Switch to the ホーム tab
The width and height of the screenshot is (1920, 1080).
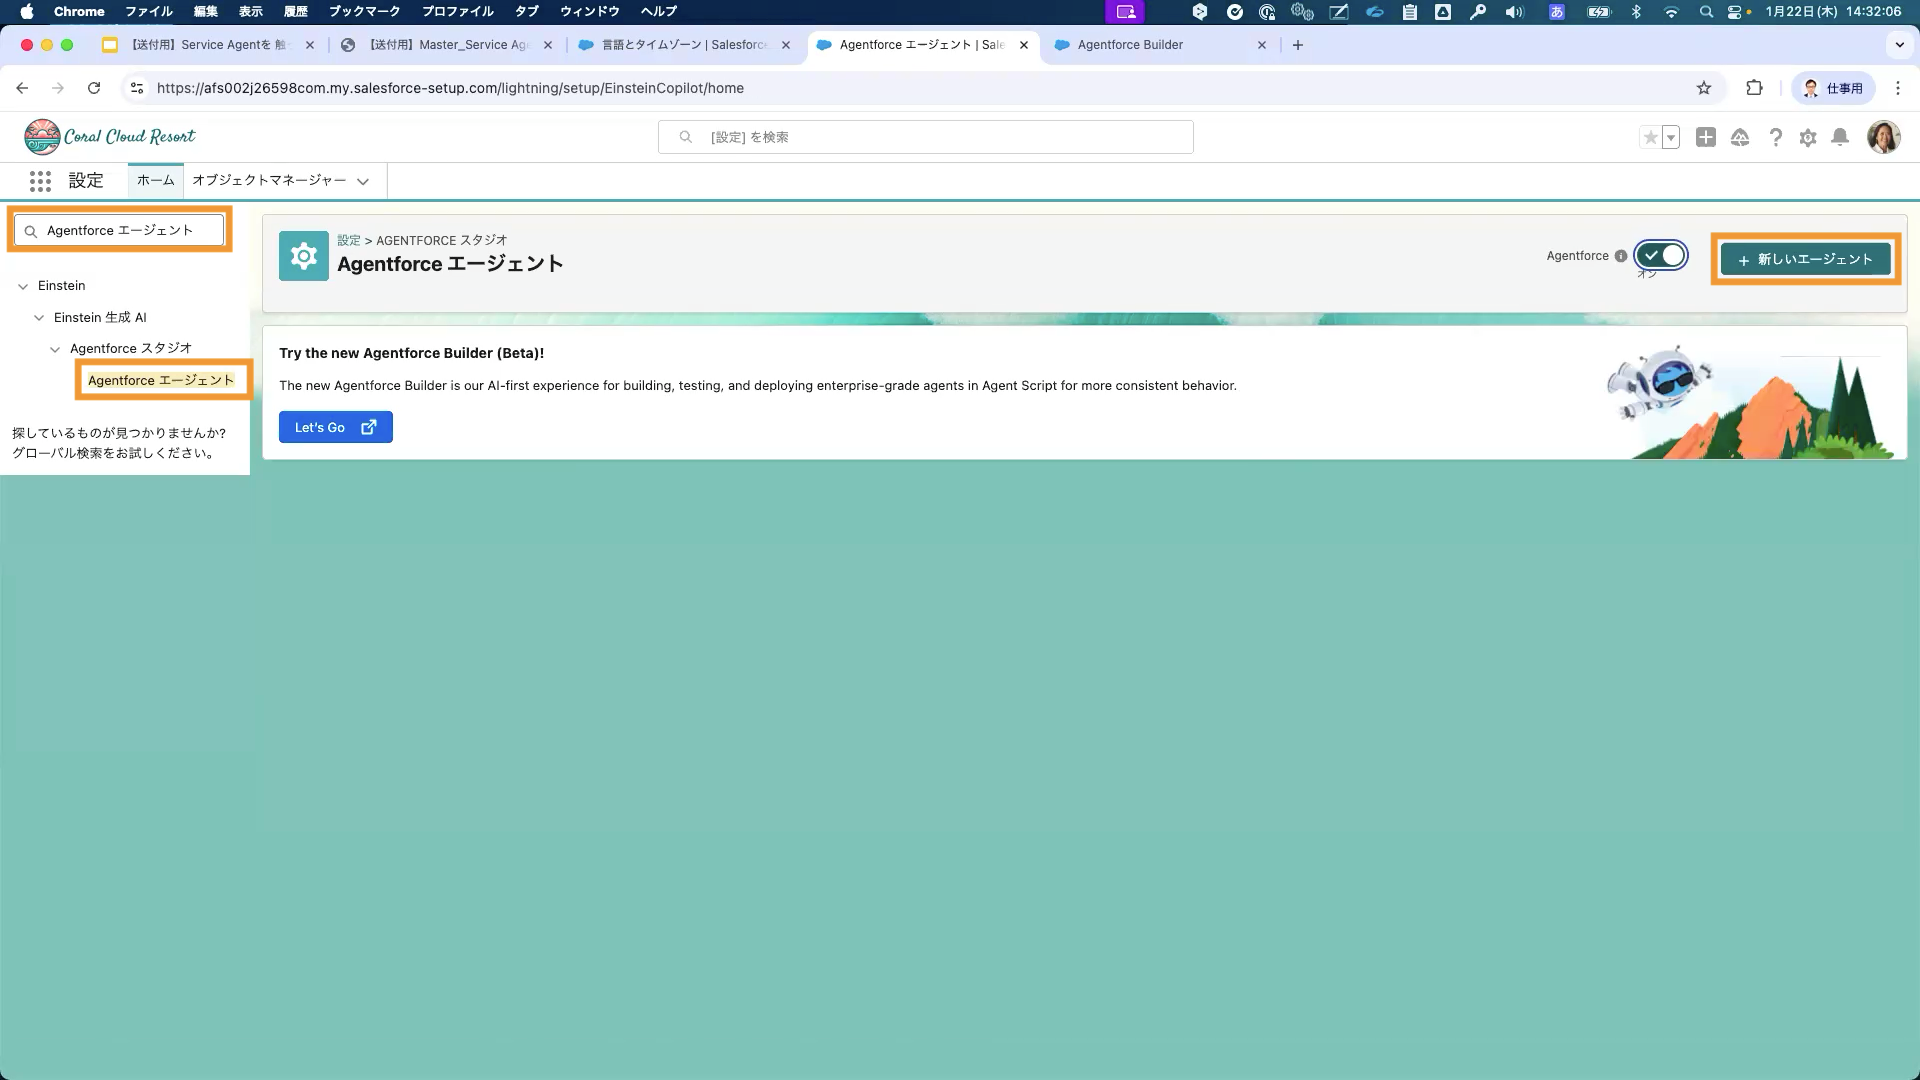[155, 180]
